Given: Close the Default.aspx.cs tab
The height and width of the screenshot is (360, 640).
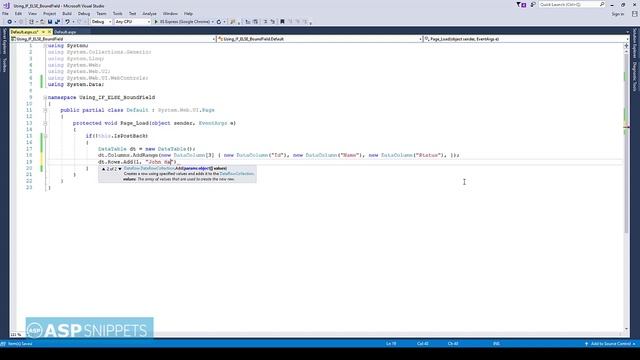Looking at the screenshot, I should [49, 32].
